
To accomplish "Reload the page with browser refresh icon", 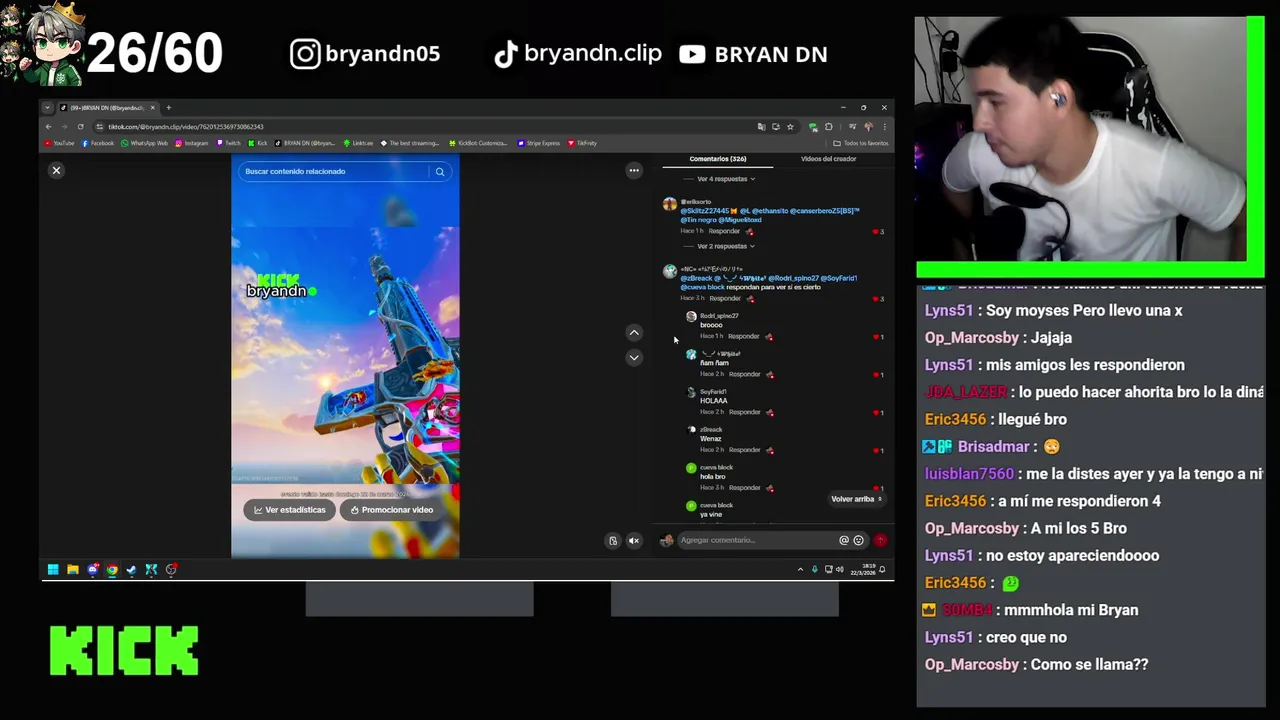I will [80, 127].
